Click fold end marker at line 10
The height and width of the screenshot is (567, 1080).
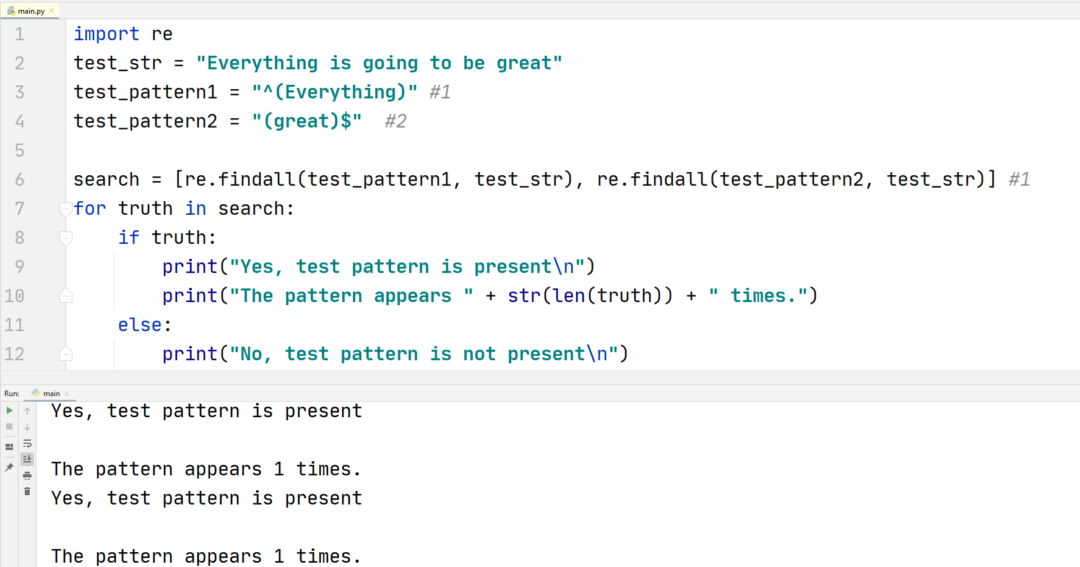point(65,296)
